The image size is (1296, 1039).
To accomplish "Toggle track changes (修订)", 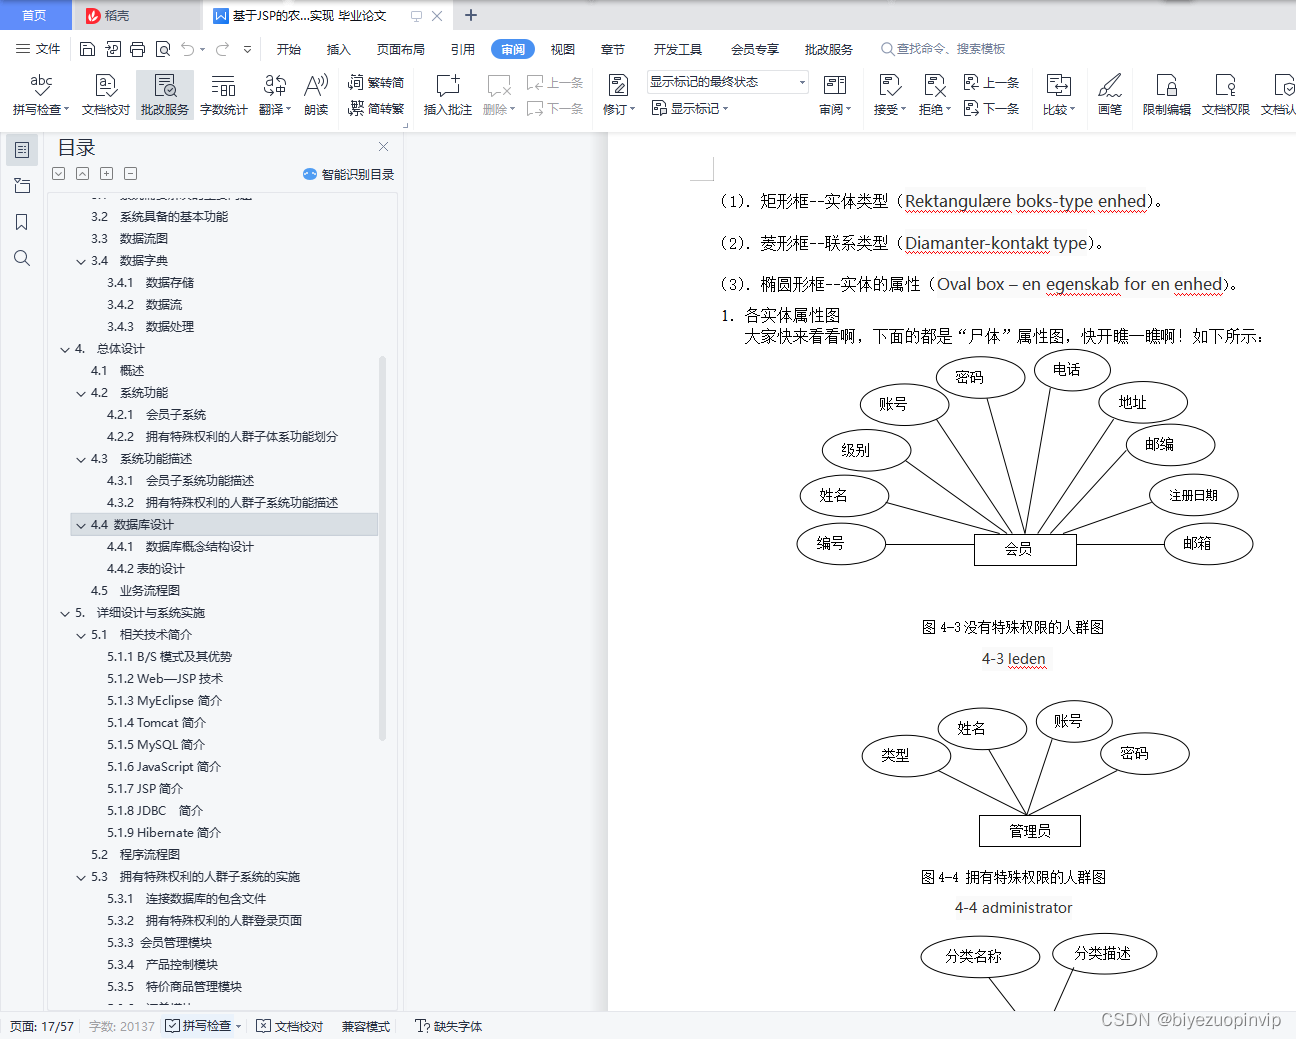I will point(618,95).
